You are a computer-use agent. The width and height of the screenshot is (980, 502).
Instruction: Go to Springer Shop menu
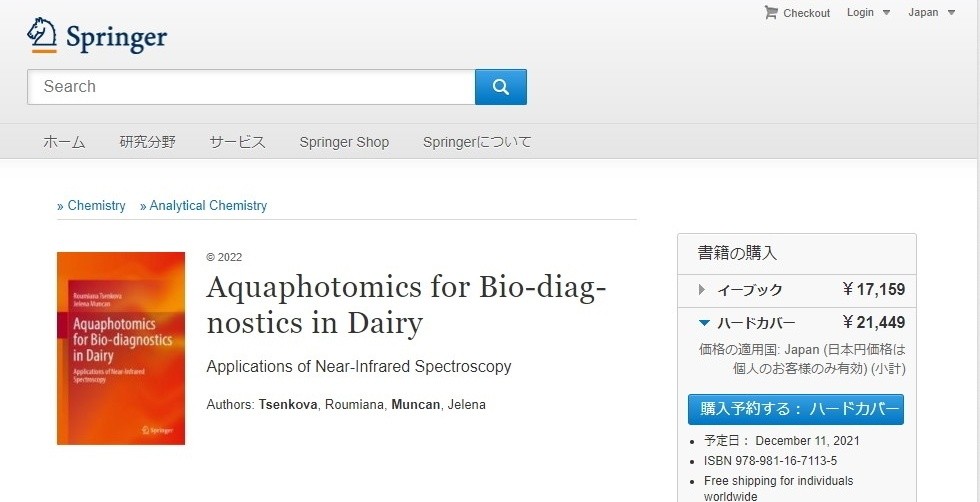[344, 142]
